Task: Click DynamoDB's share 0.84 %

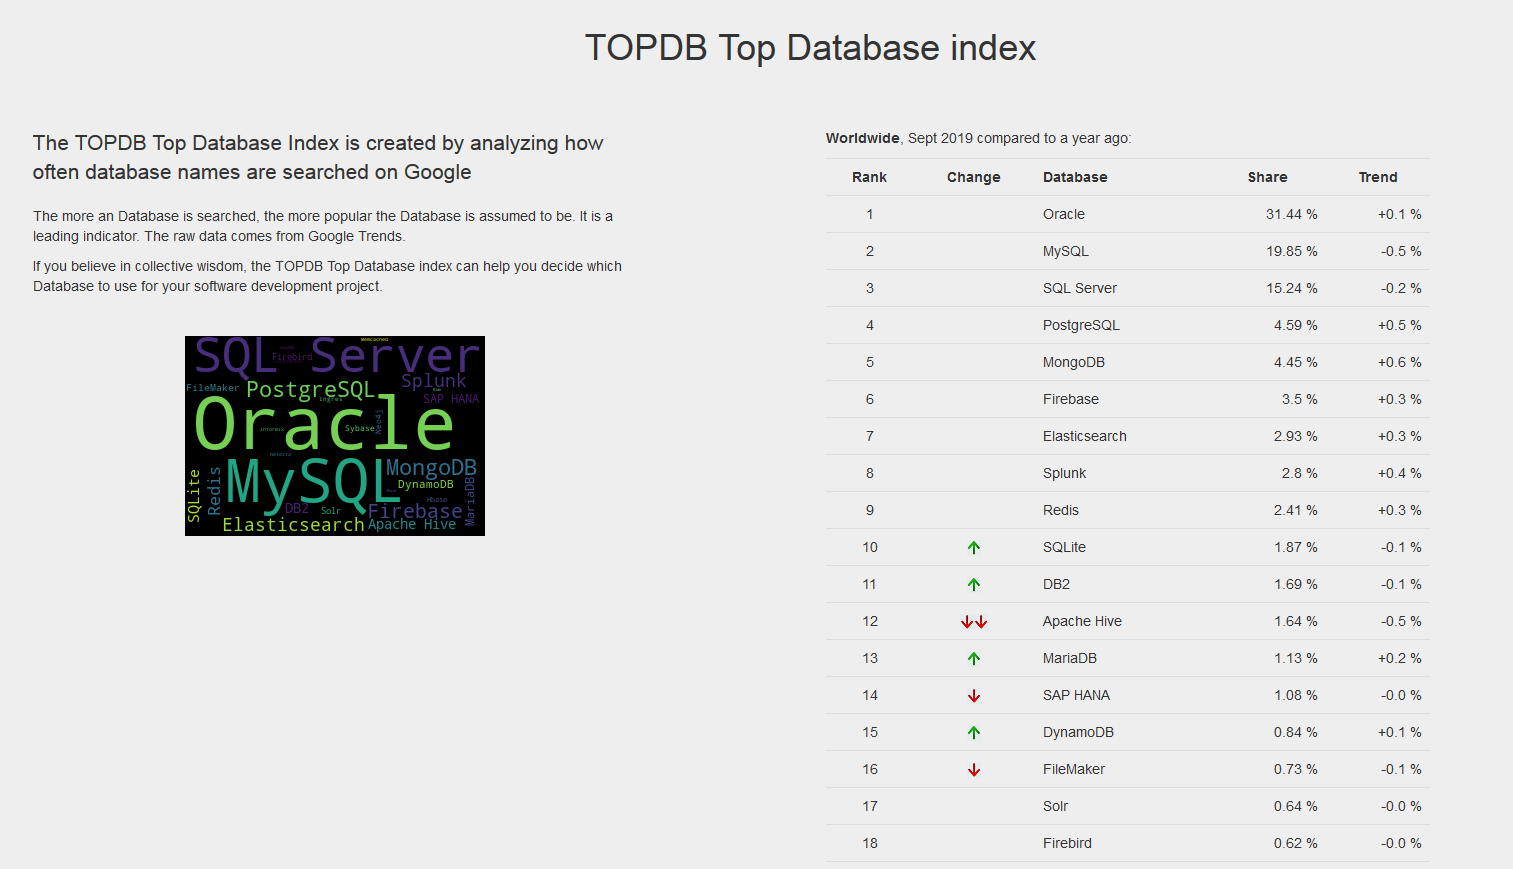Action: click(1296, 732)
